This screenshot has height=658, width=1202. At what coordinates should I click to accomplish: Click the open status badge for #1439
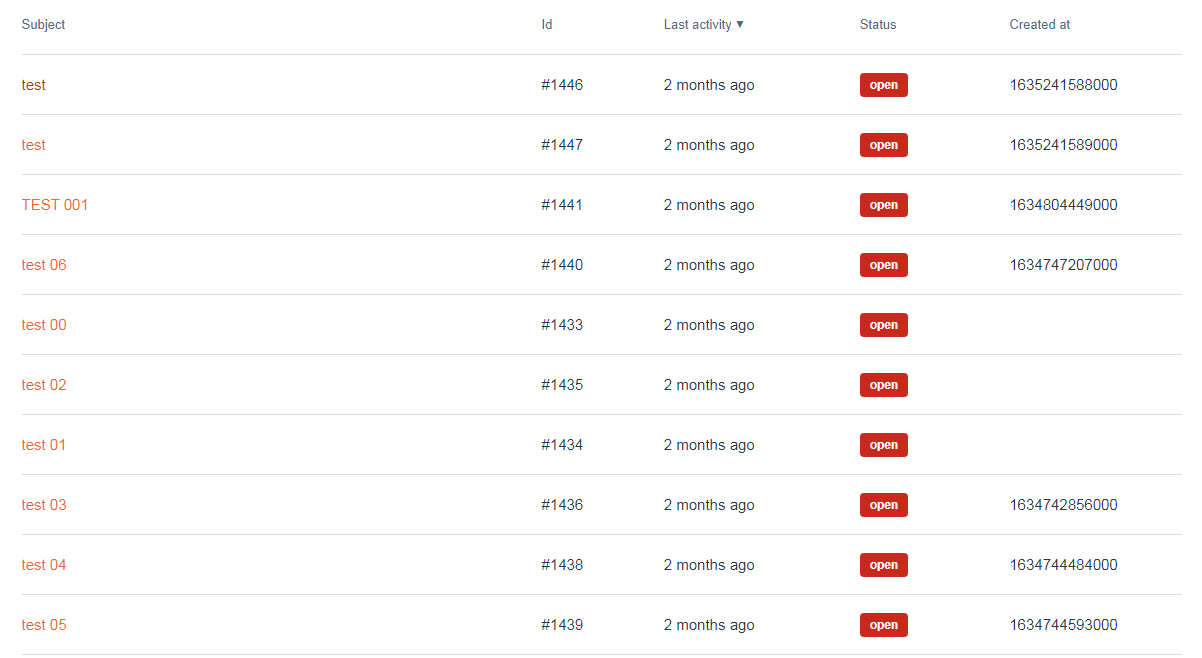[883, 625]
